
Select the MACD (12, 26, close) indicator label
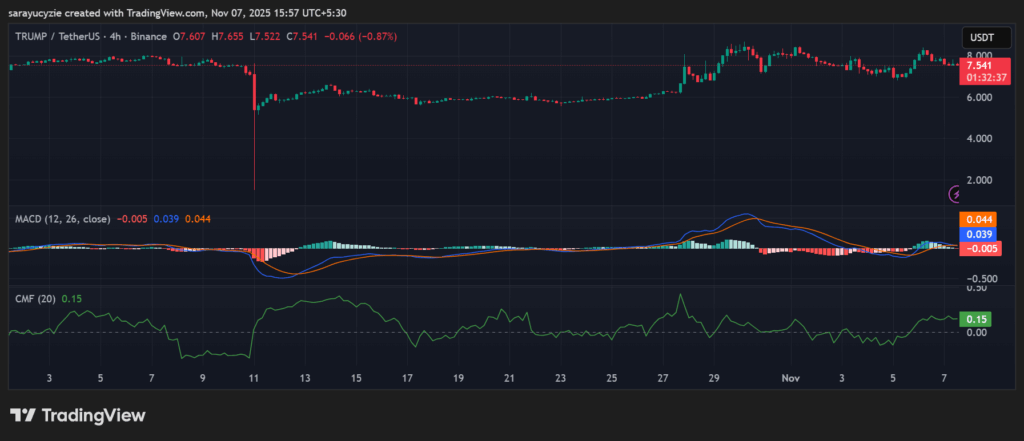pyautogui.click(x=61, y=218)
